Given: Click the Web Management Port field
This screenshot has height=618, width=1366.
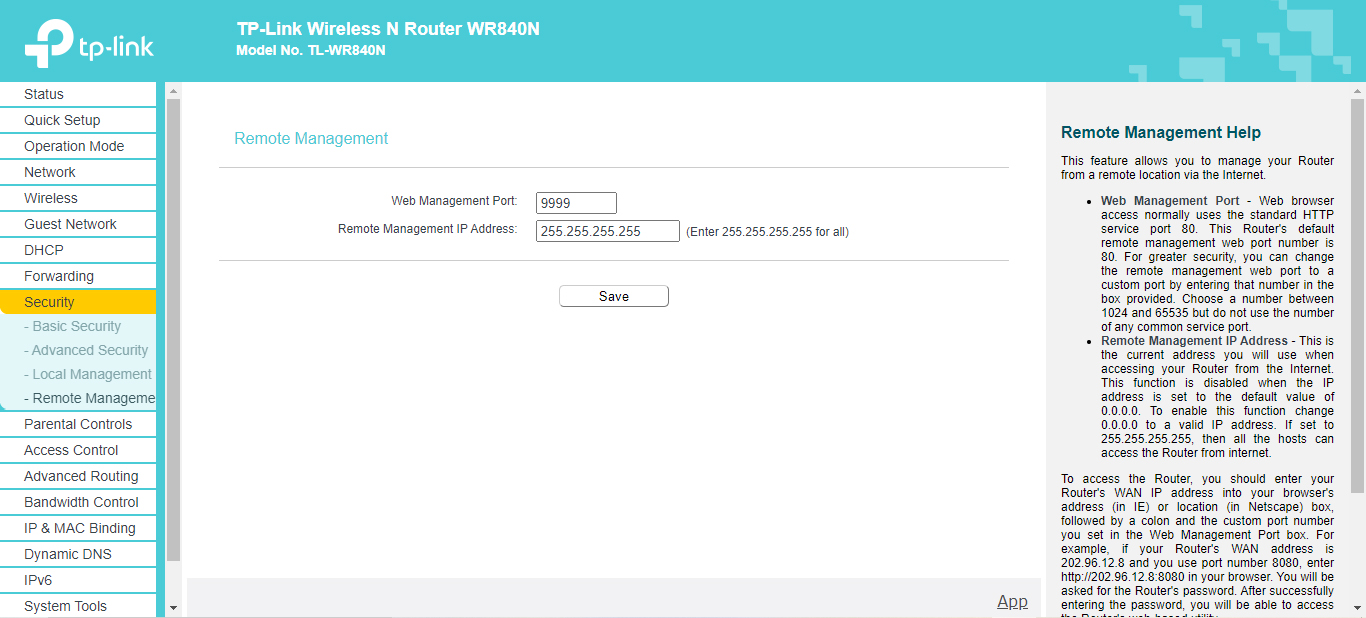Looking at the screenshot, I should pyautogui.click(x=576, y=203).
